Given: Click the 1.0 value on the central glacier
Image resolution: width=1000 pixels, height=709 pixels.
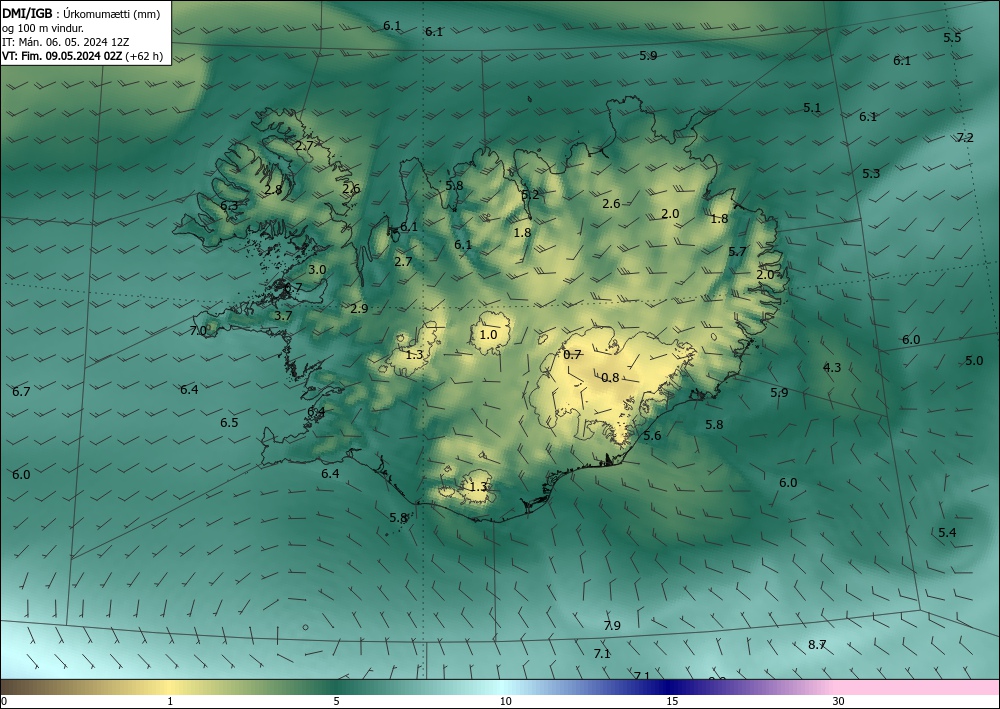Looking at the screenshot, I should [489, 334].
